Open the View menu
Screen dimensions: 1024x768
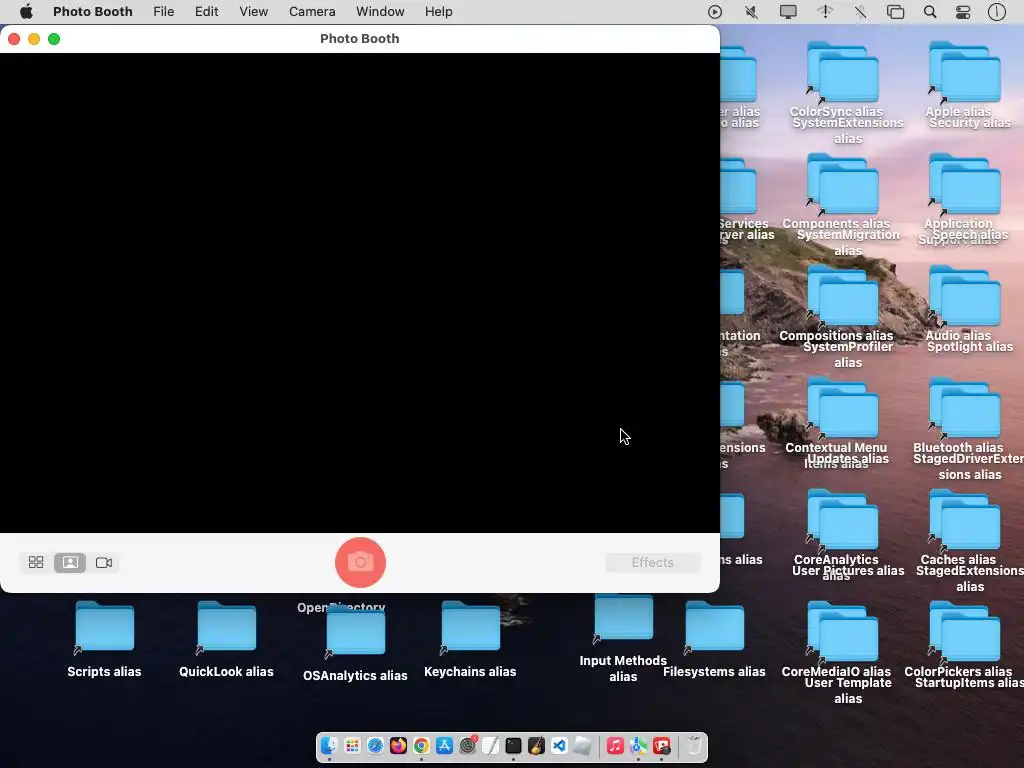pos(253,12)
